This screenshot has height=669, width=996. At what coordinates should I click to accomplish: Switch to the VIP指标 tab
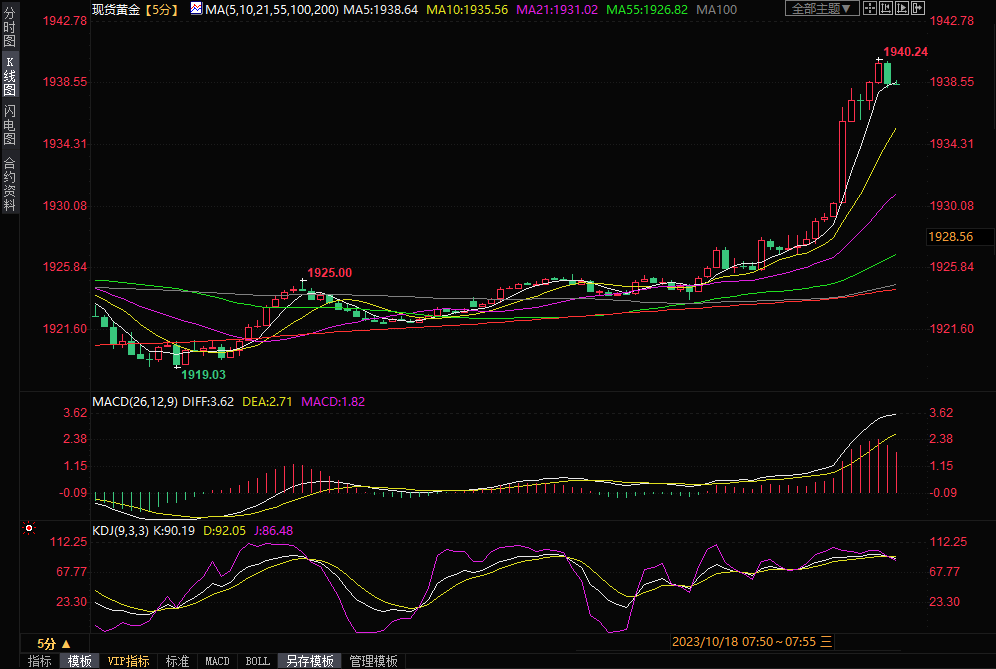point(128,661)
